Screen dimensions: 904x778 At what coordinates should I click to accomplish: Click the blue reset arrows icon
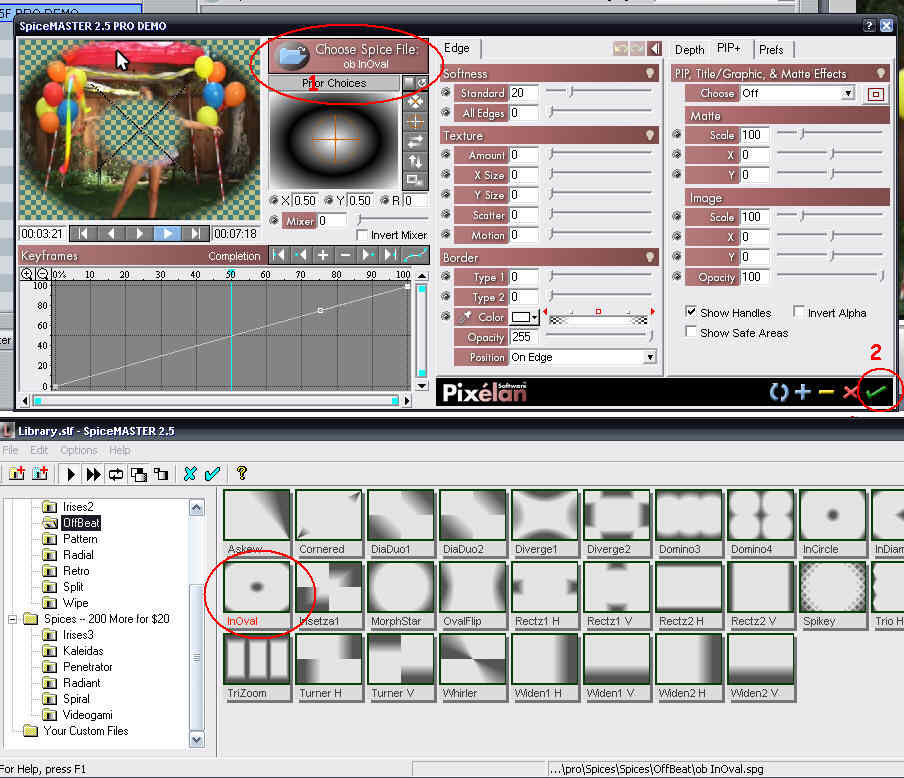pos(778,392)
